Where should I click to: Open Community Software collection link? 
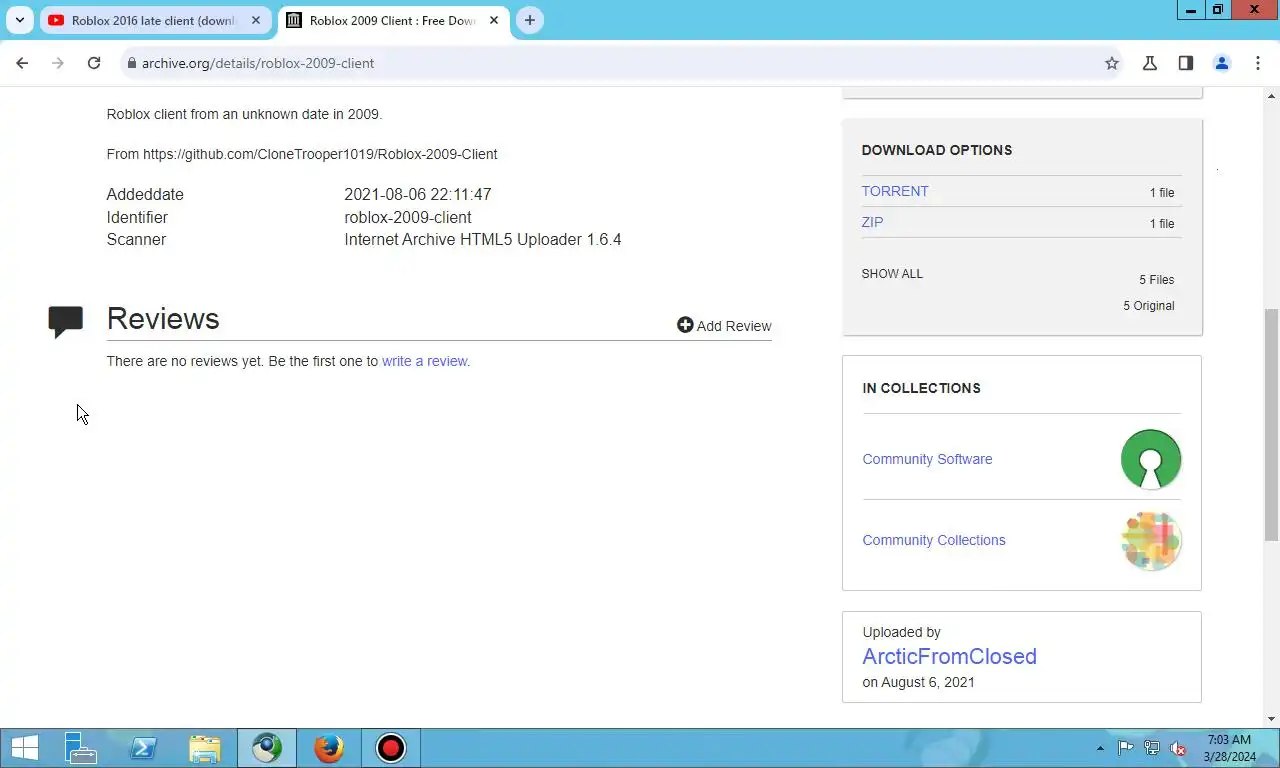(927, 459)
